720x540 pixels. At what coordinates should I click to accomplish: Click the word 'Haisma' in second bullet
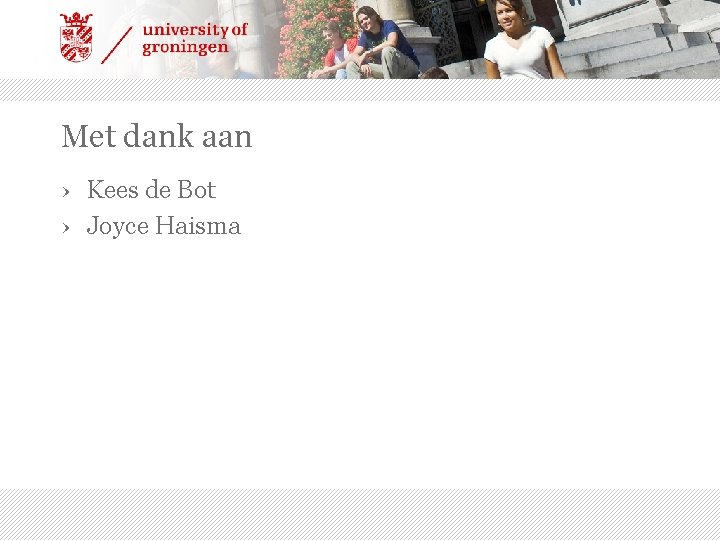point(198,225)
